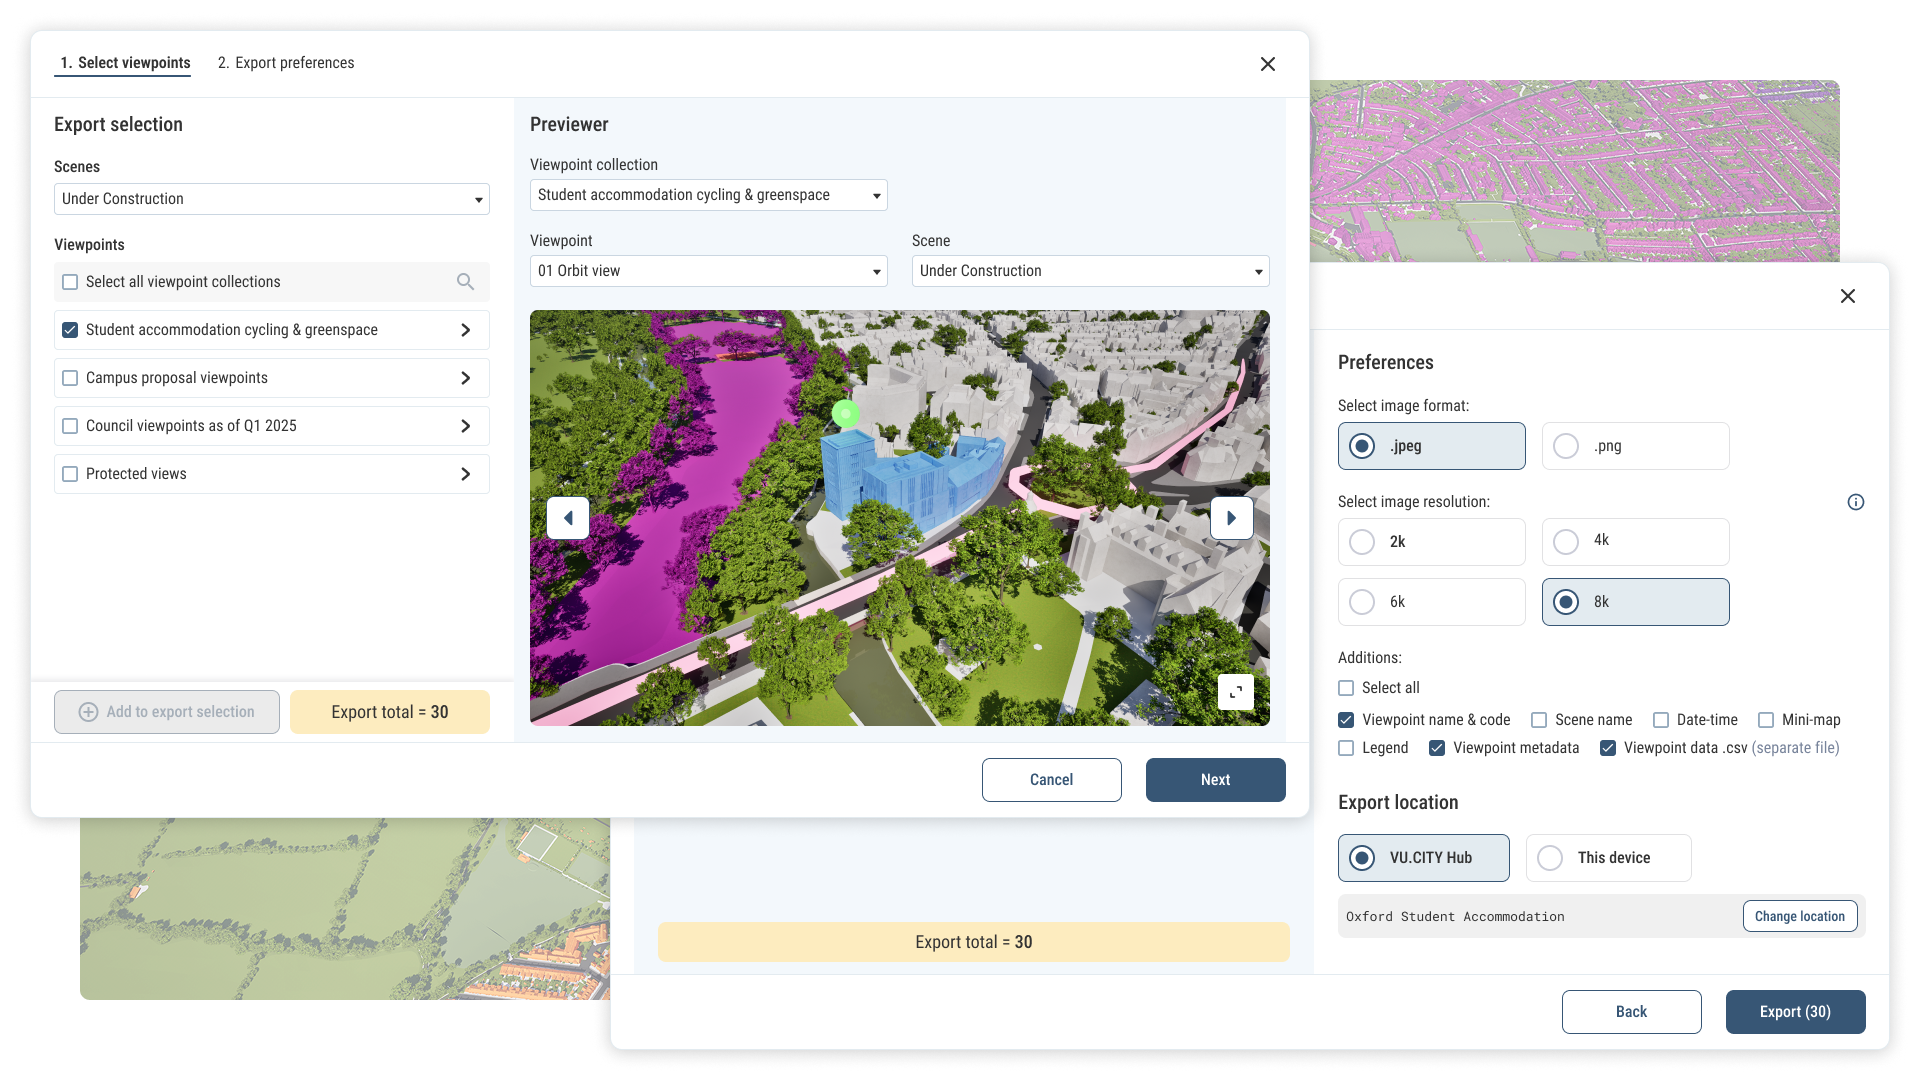This screenshot has width=1920, height=1080.
Task: Click the Cancel button
Action: click(x=1052, y=780)
